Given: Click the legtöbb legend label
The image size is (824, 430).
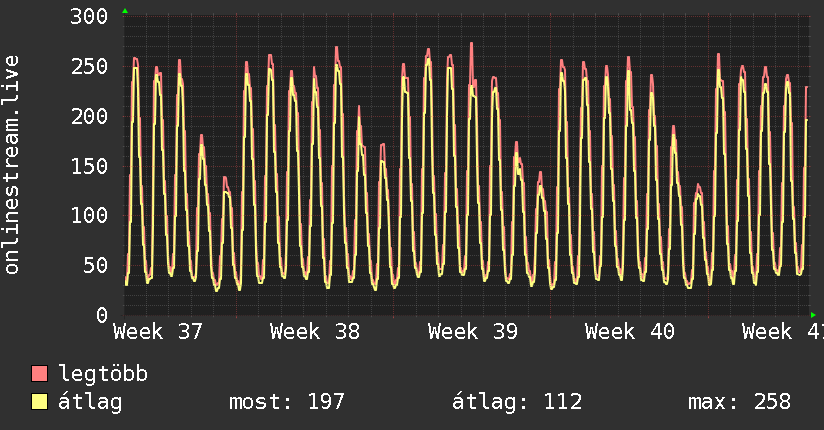Looking at the screenshot, I should [103, 374].
